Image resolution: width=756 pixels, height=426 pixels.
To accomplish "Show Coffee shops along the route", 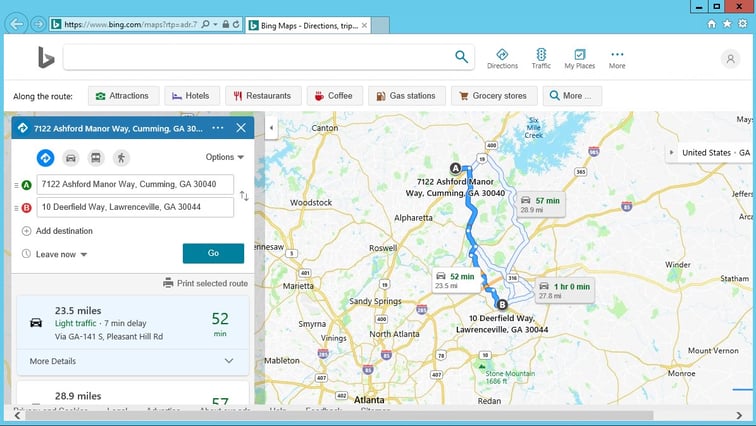I will (x=335, y=96).
